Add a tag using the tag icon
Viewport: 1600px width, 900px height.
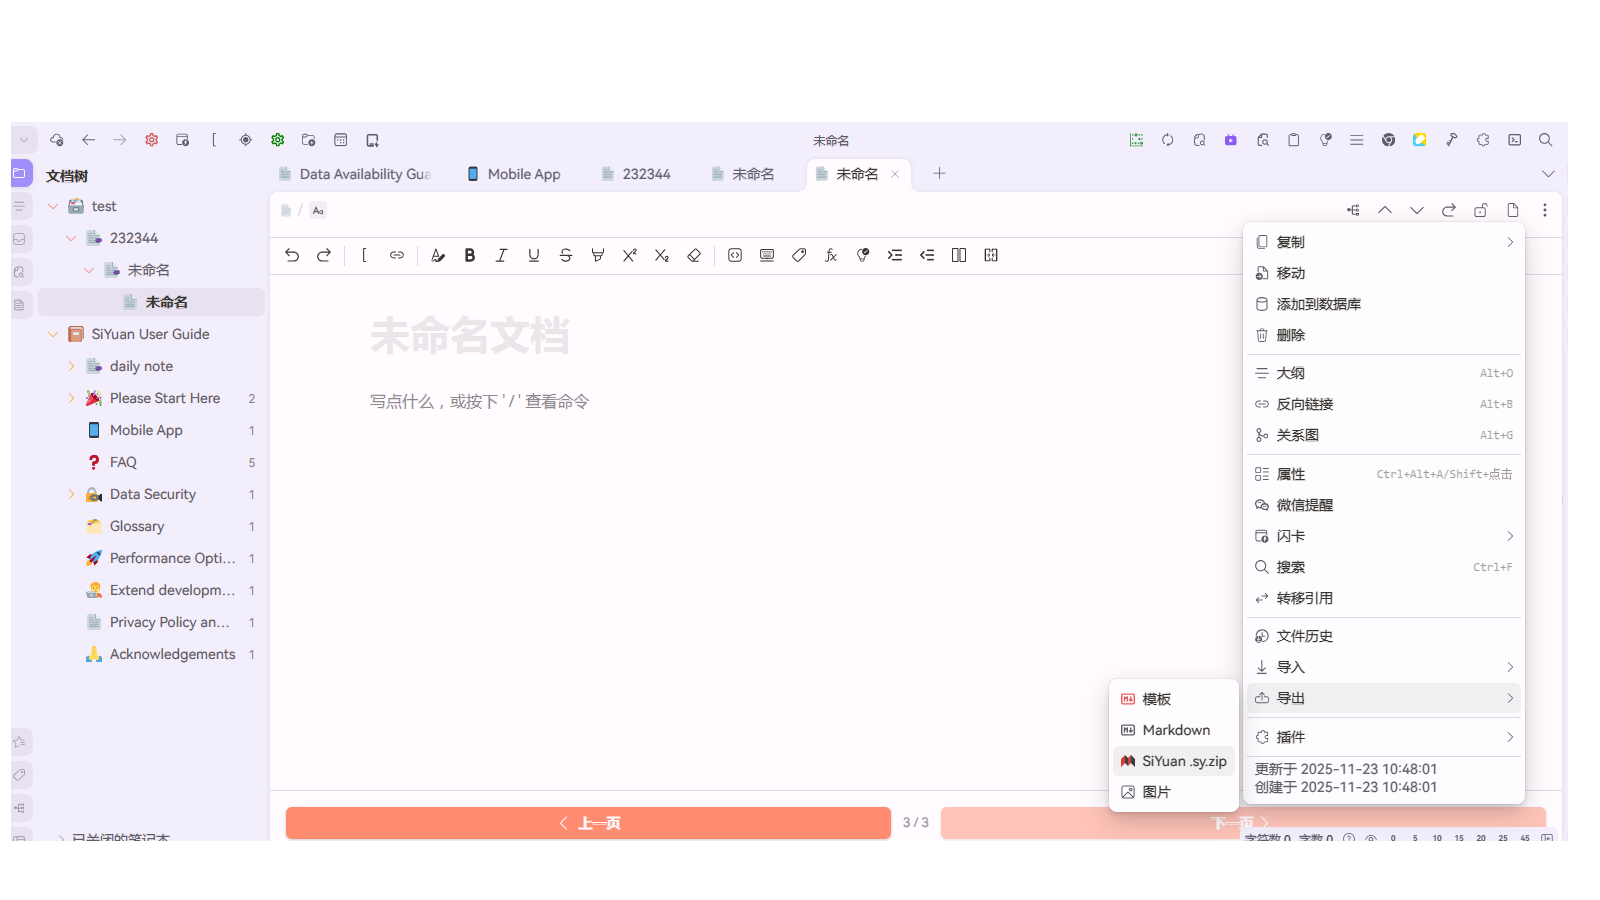coord(798,255)
